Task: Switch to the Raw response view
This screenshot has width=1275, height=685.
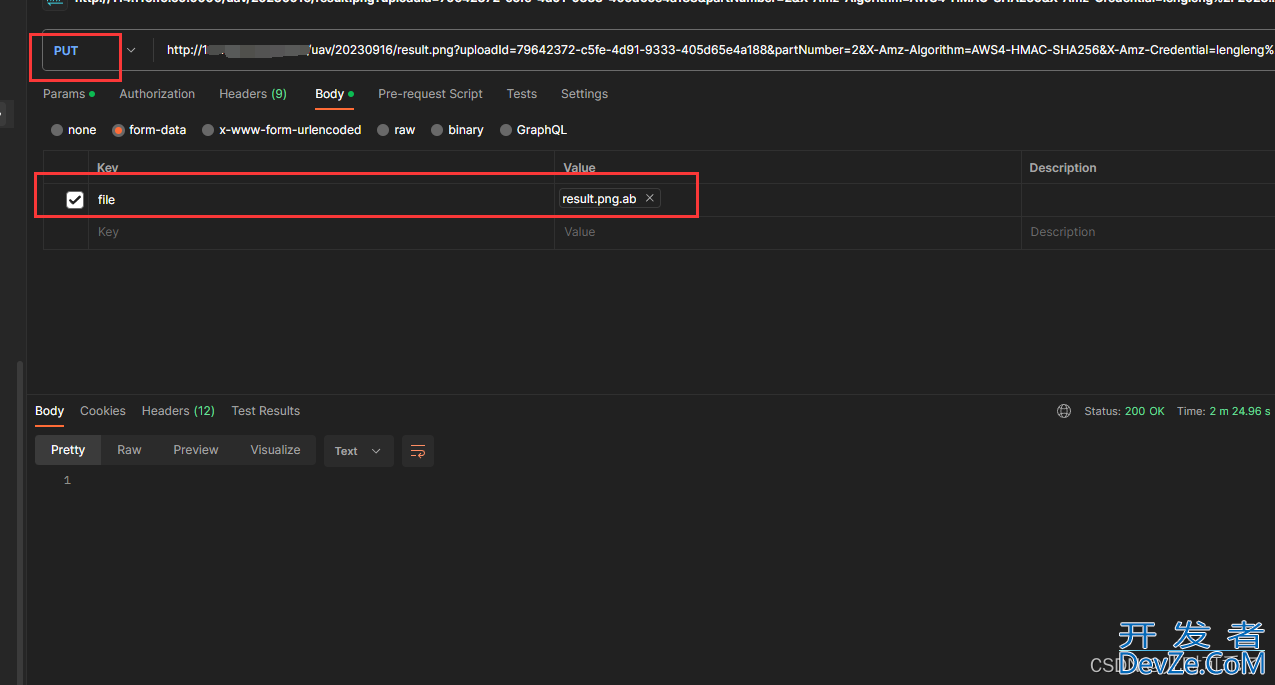Action: 129,450
